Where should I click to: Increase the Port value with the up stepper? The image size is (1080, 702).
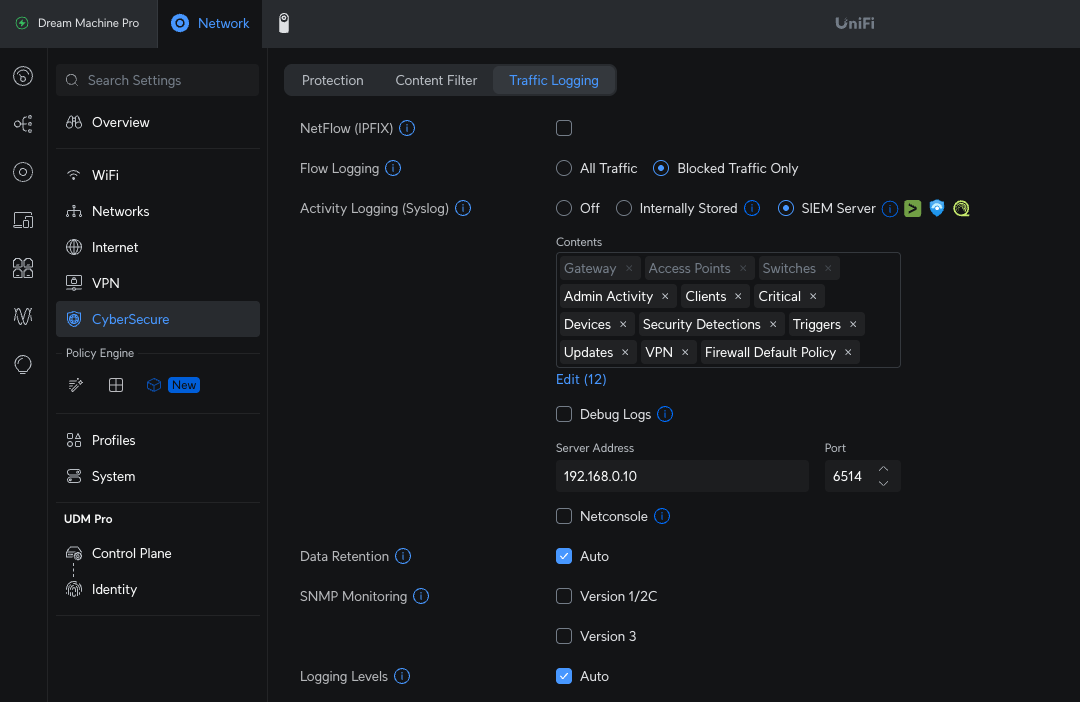click(x=883, y=469)
